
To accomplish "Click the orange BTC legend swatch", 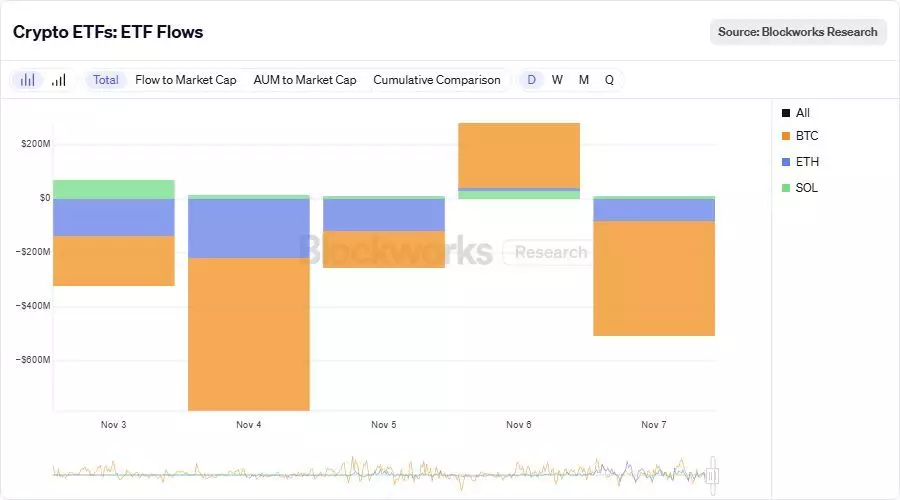I will tap(786, 136).
